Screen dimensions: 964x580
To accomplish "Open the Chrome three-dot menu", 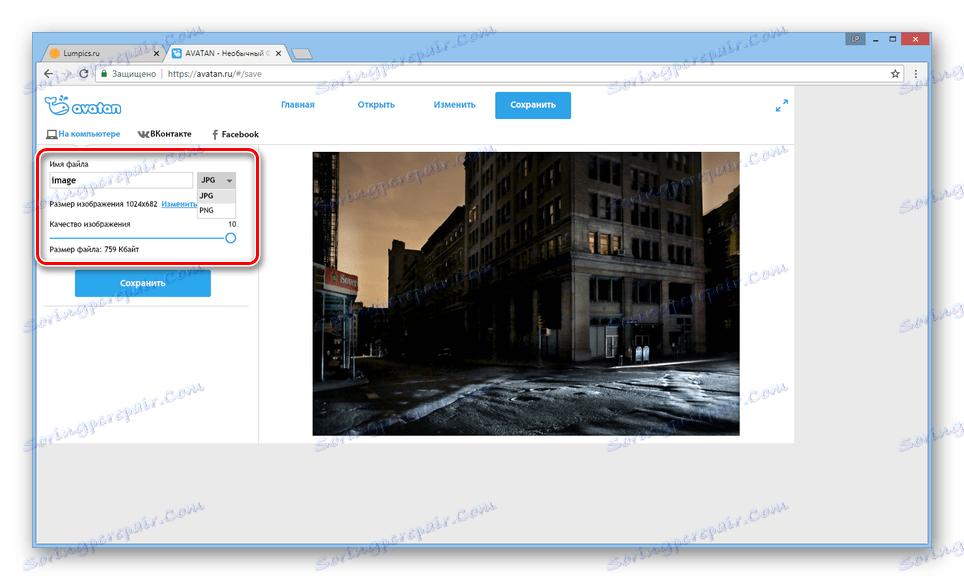I will (915, 74).
